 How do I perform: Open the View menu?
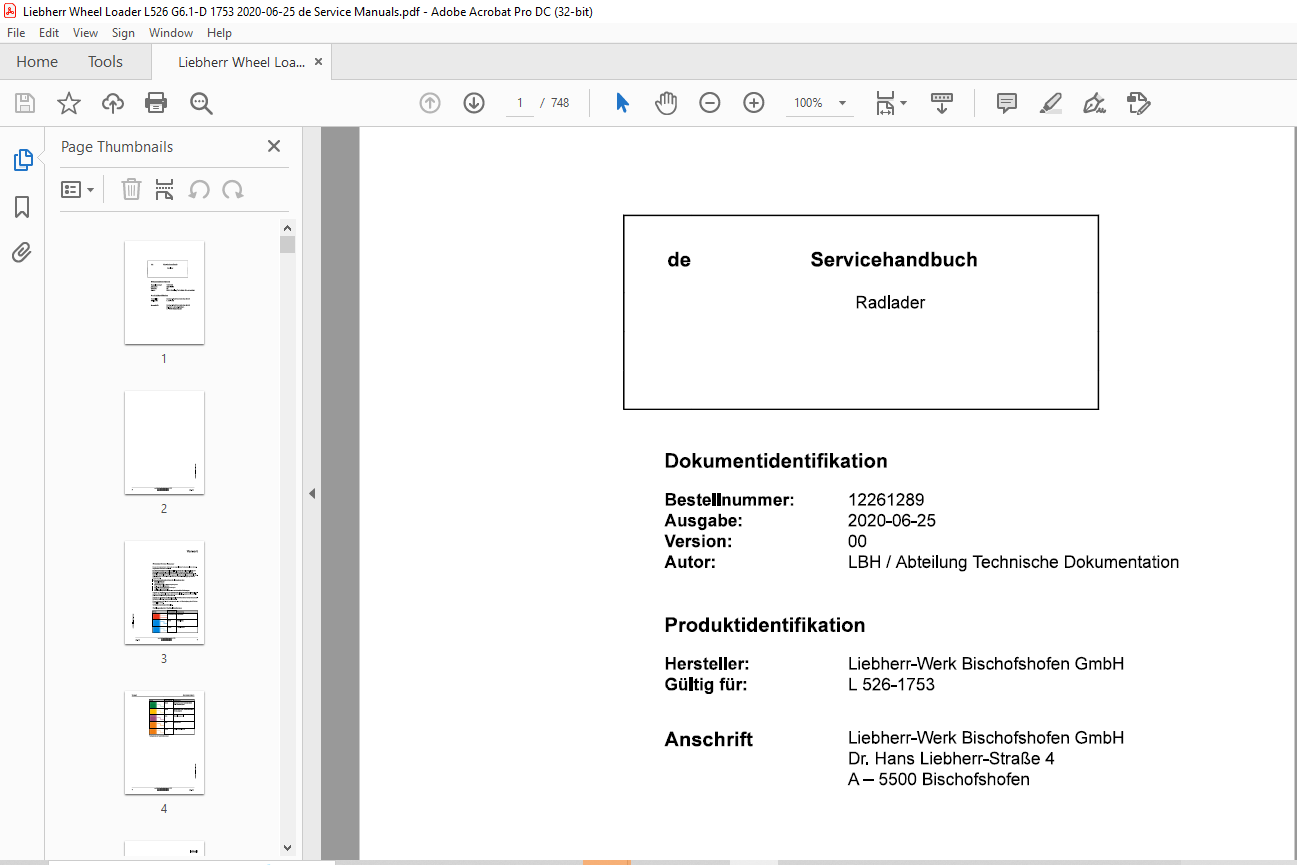tap(86, 33)
